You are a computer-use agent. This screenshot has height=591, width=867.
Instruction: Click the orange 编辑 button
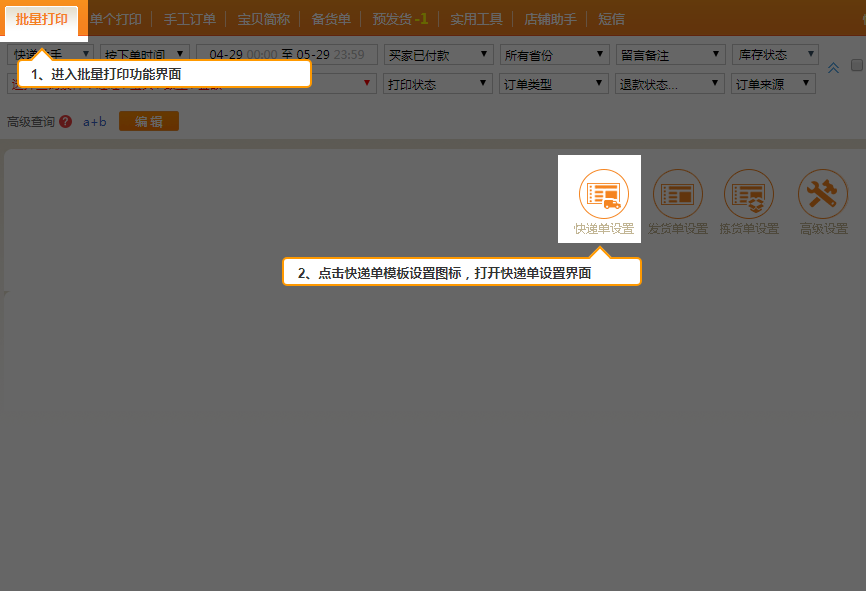pos(148,122)
